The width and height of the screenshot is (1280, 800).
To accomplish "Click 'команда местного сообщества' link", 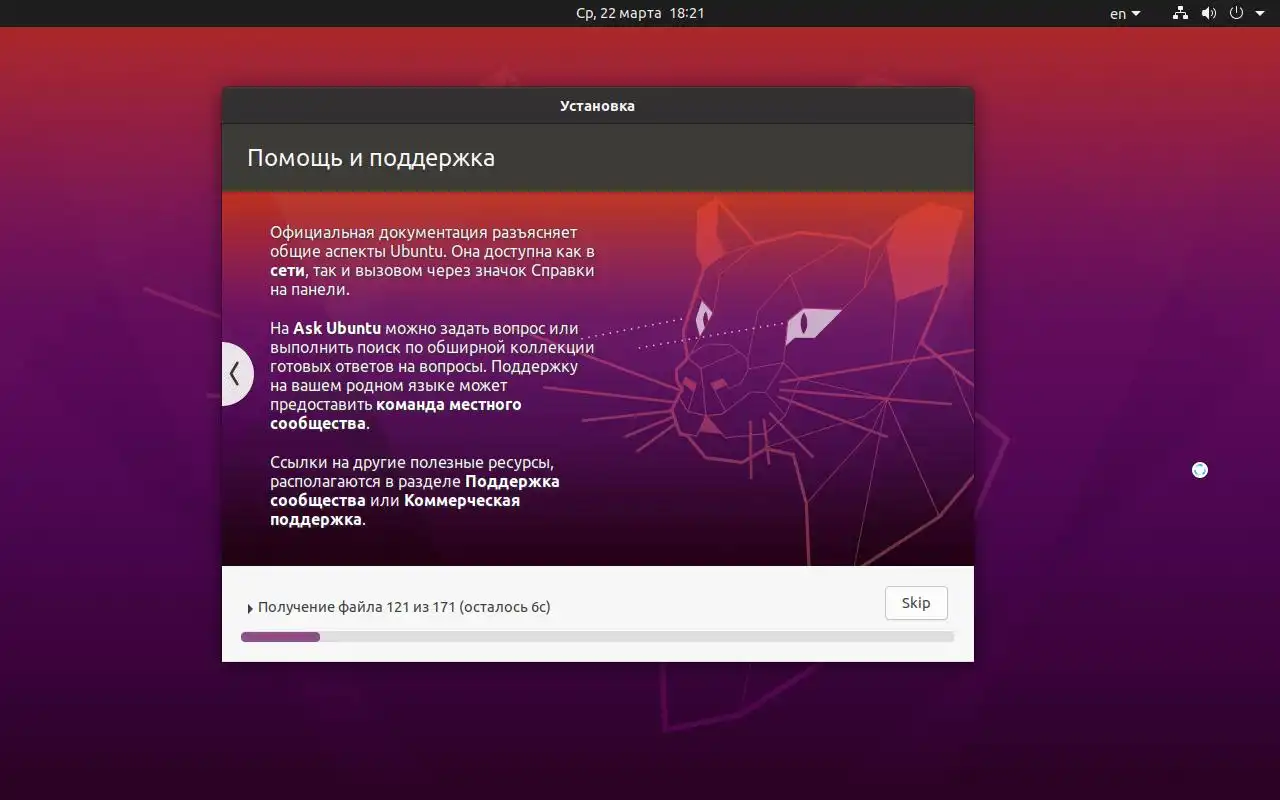I will coord(396,414).
